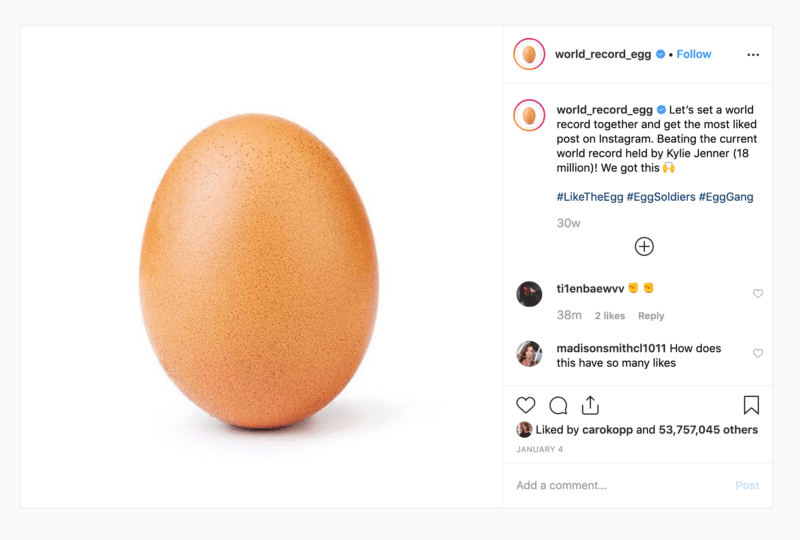
Task: Open the comment bubble icon
Action: 558,405
